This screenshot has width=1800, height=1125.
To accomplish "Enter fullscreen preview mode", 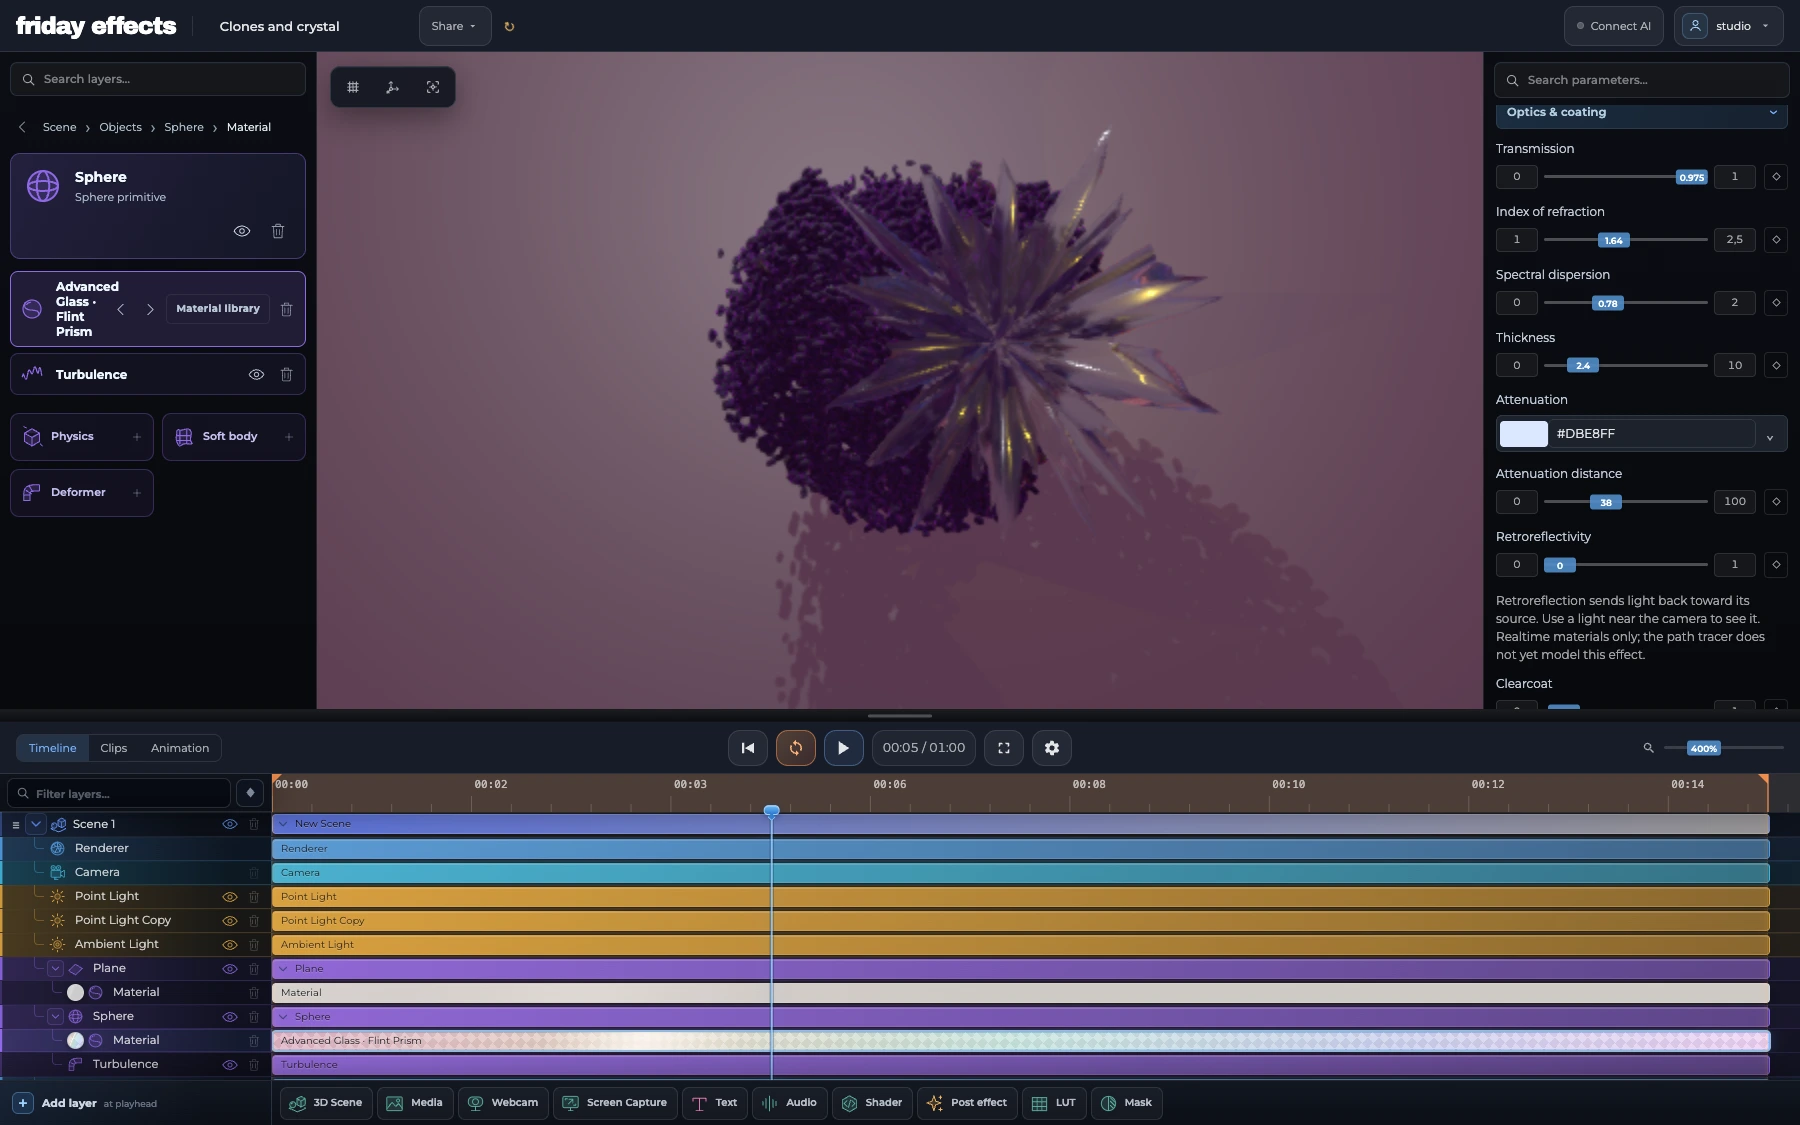I will 1004,748.
